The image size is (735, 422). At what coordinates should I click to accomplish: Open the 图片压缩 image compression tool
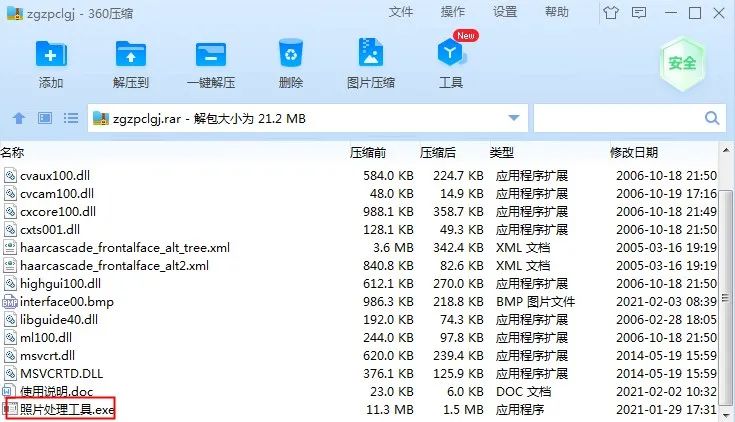click(x=369, y=62)
